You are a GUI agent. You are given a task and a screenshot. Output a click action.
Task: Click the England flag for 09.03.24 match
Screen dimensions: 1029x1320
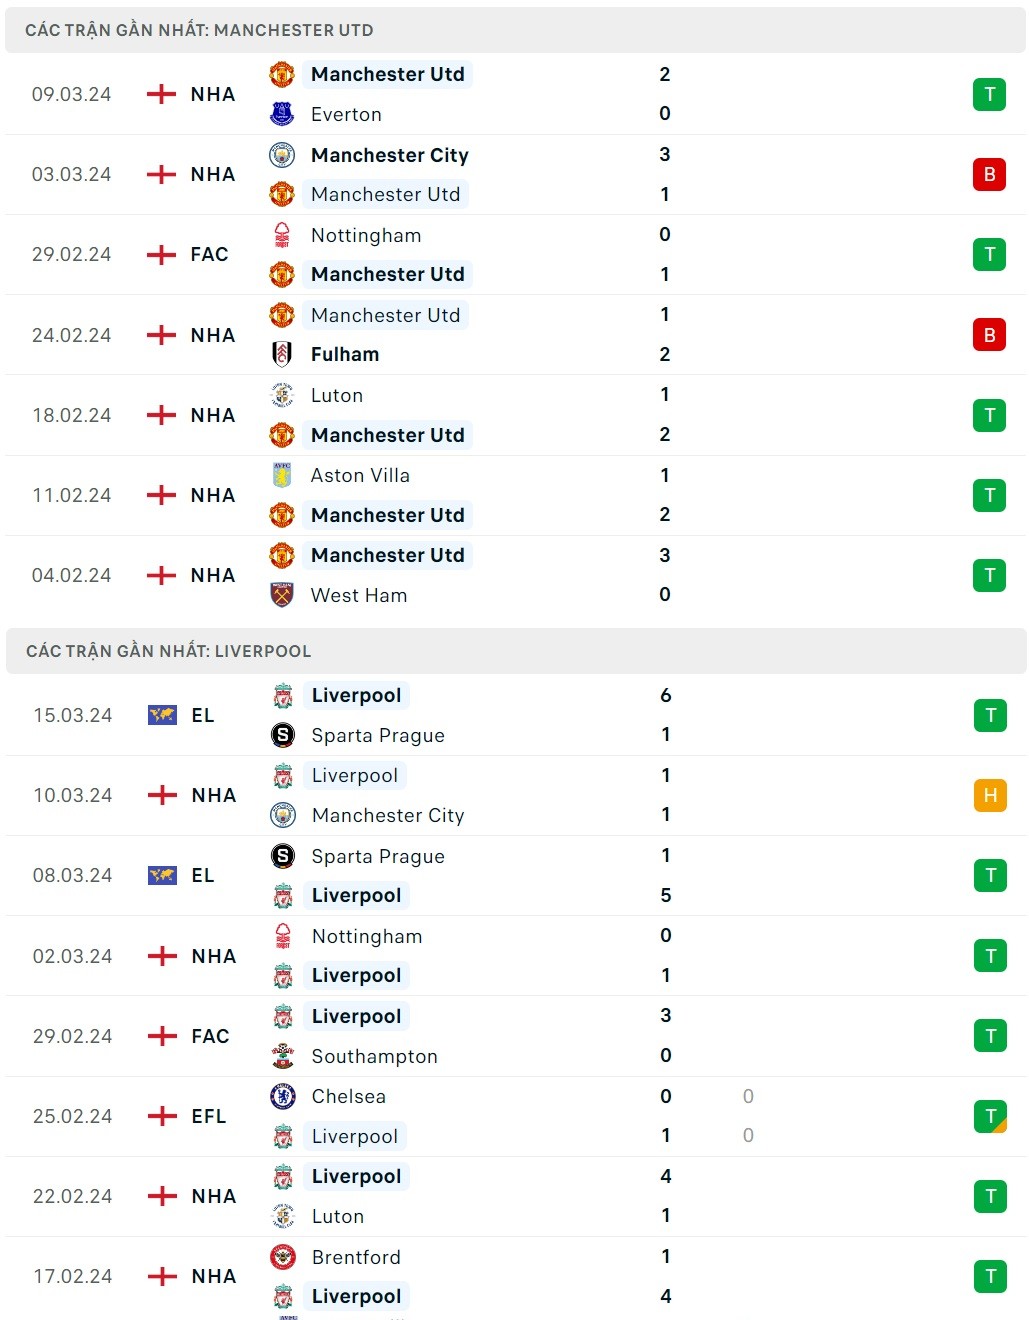click(161, 94)
